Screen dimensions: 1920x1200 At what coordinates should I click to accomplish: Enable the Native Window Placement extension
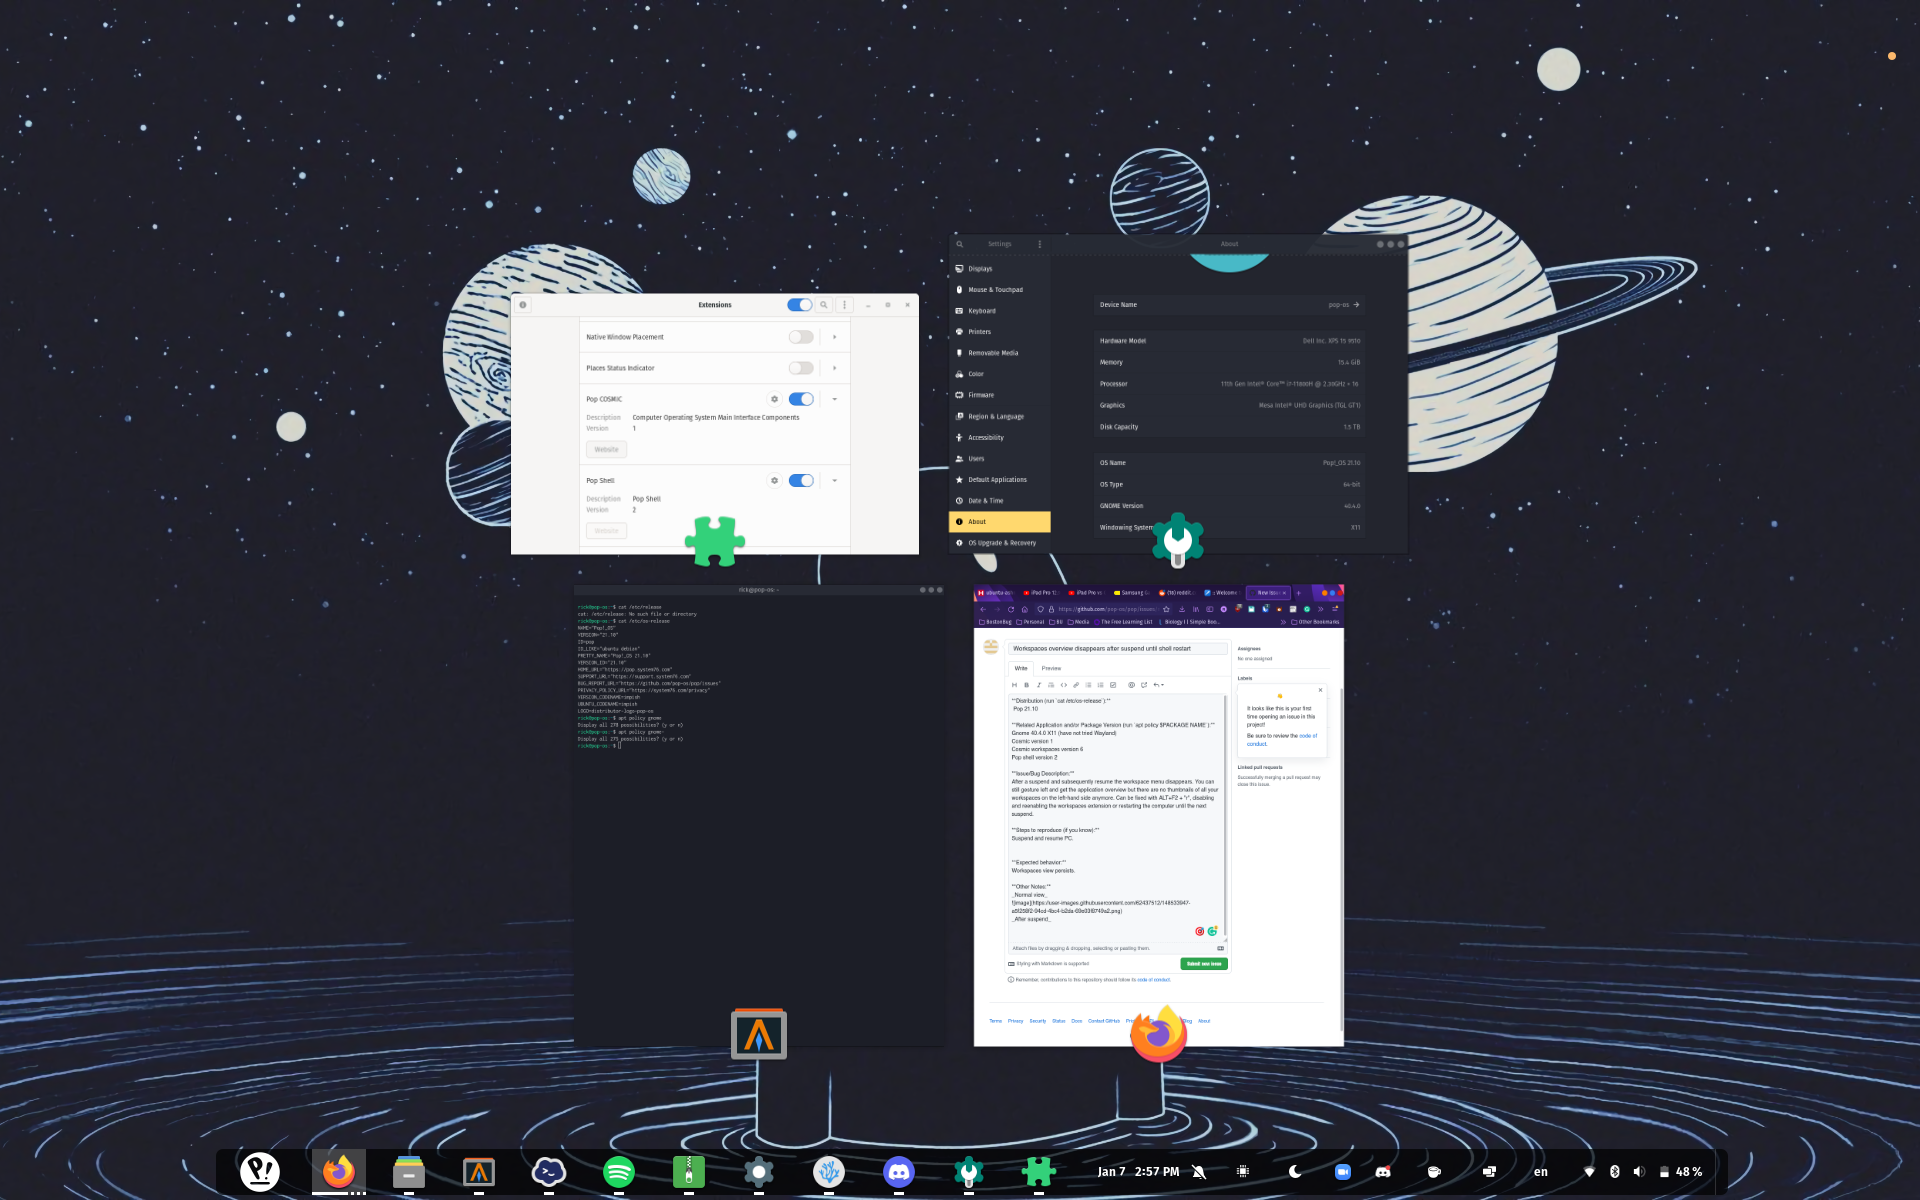pyautogui.click(x=801, y=336)
